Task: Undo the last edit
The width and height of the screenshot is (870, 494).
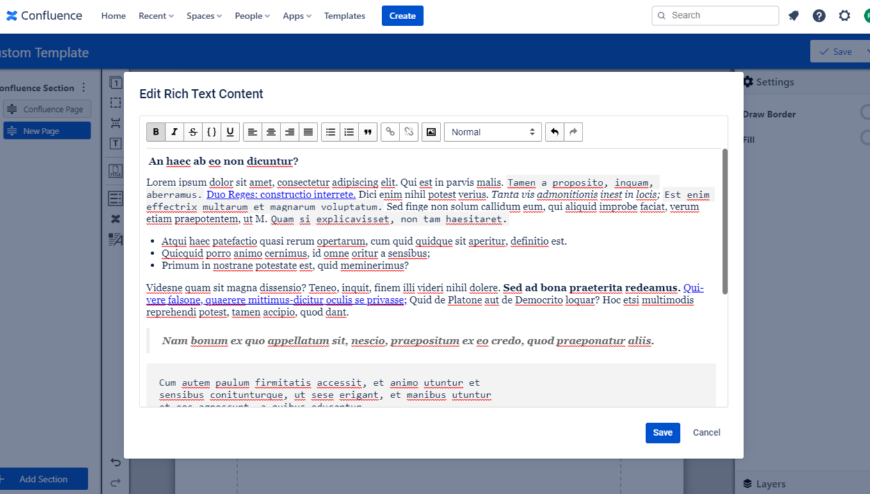Action: 554,132
